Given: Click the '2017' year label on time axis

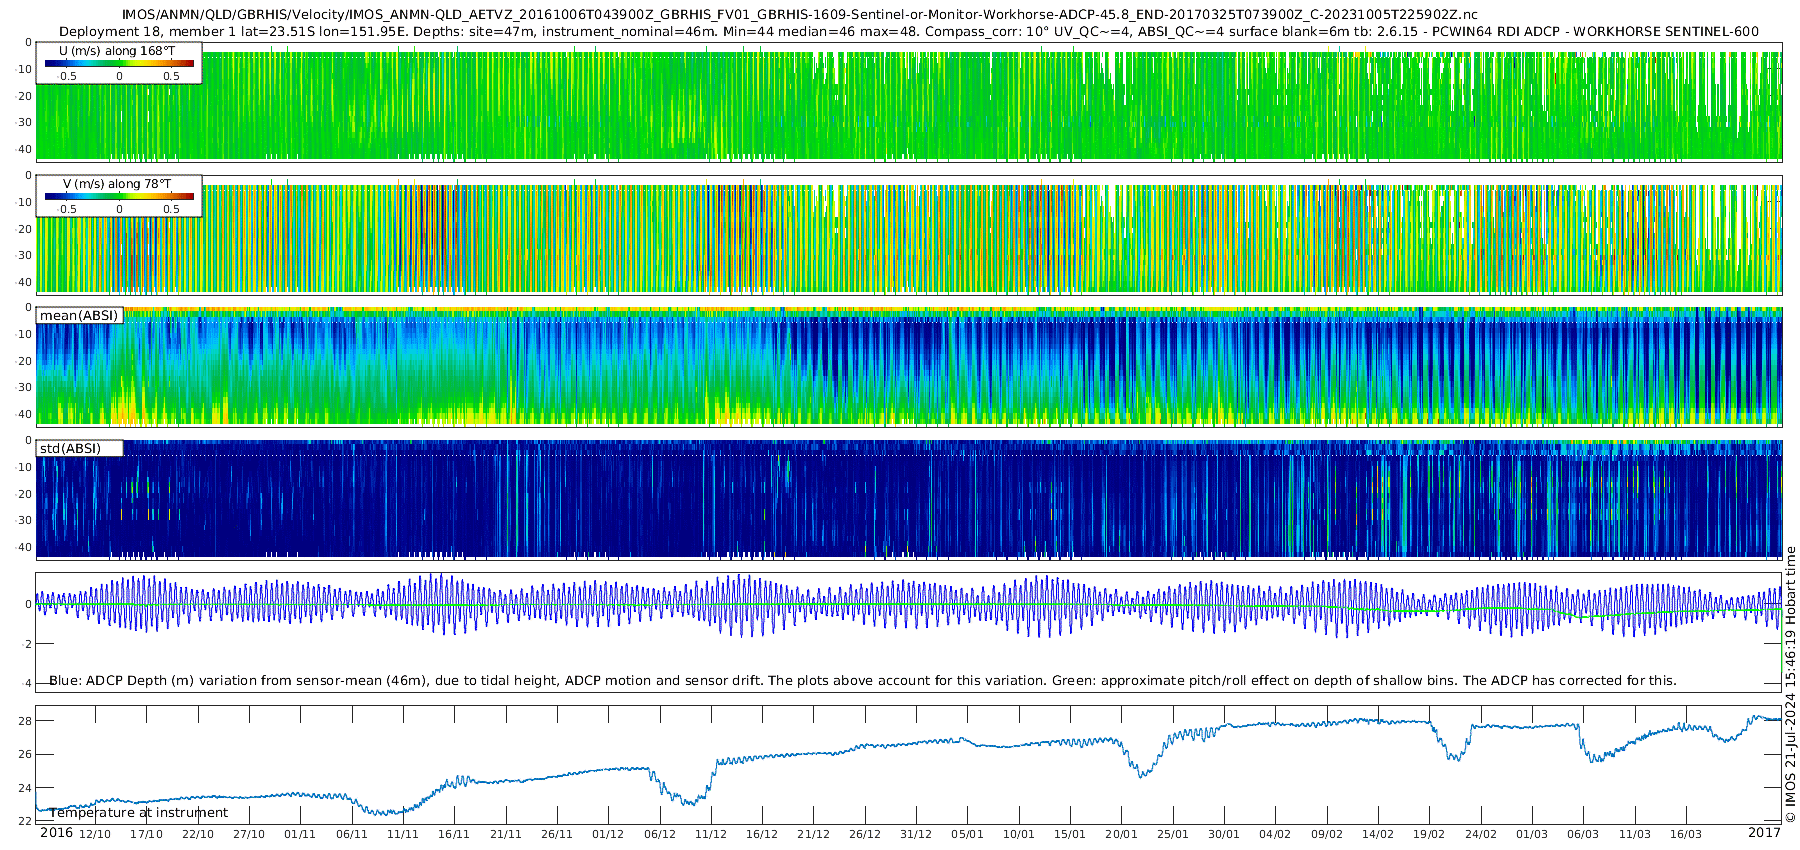Looking at the screenshot, I should pos(1764,833).
